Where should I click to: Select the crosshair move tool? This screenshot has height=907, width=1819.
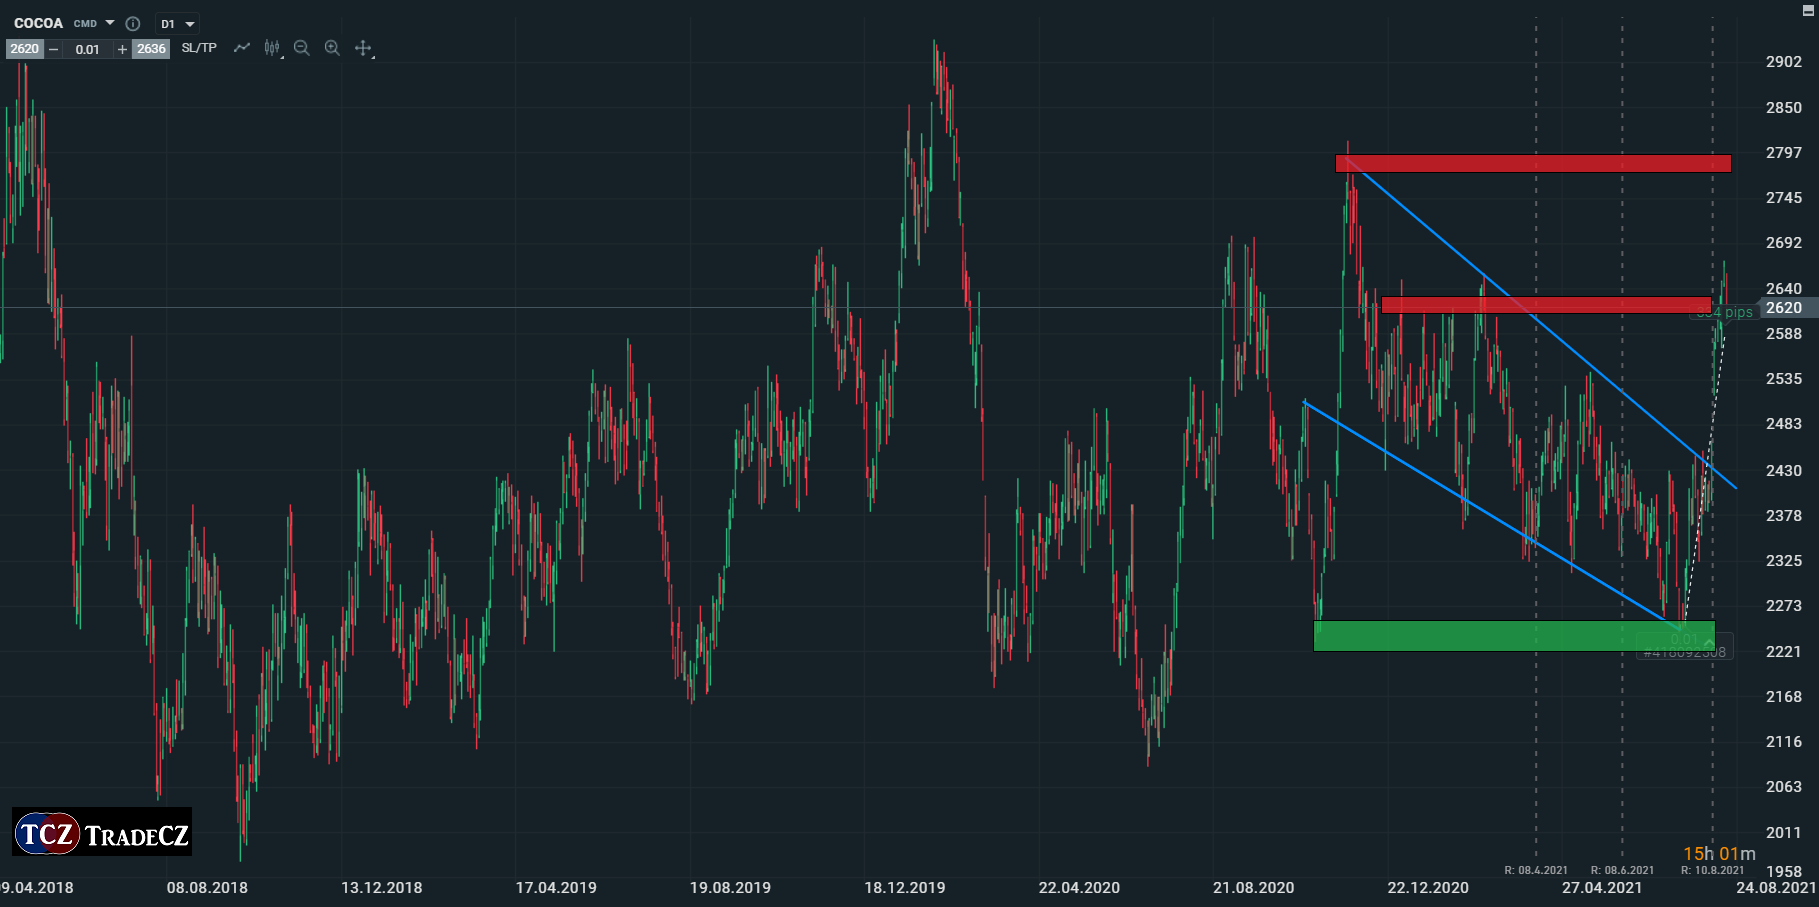363,48
